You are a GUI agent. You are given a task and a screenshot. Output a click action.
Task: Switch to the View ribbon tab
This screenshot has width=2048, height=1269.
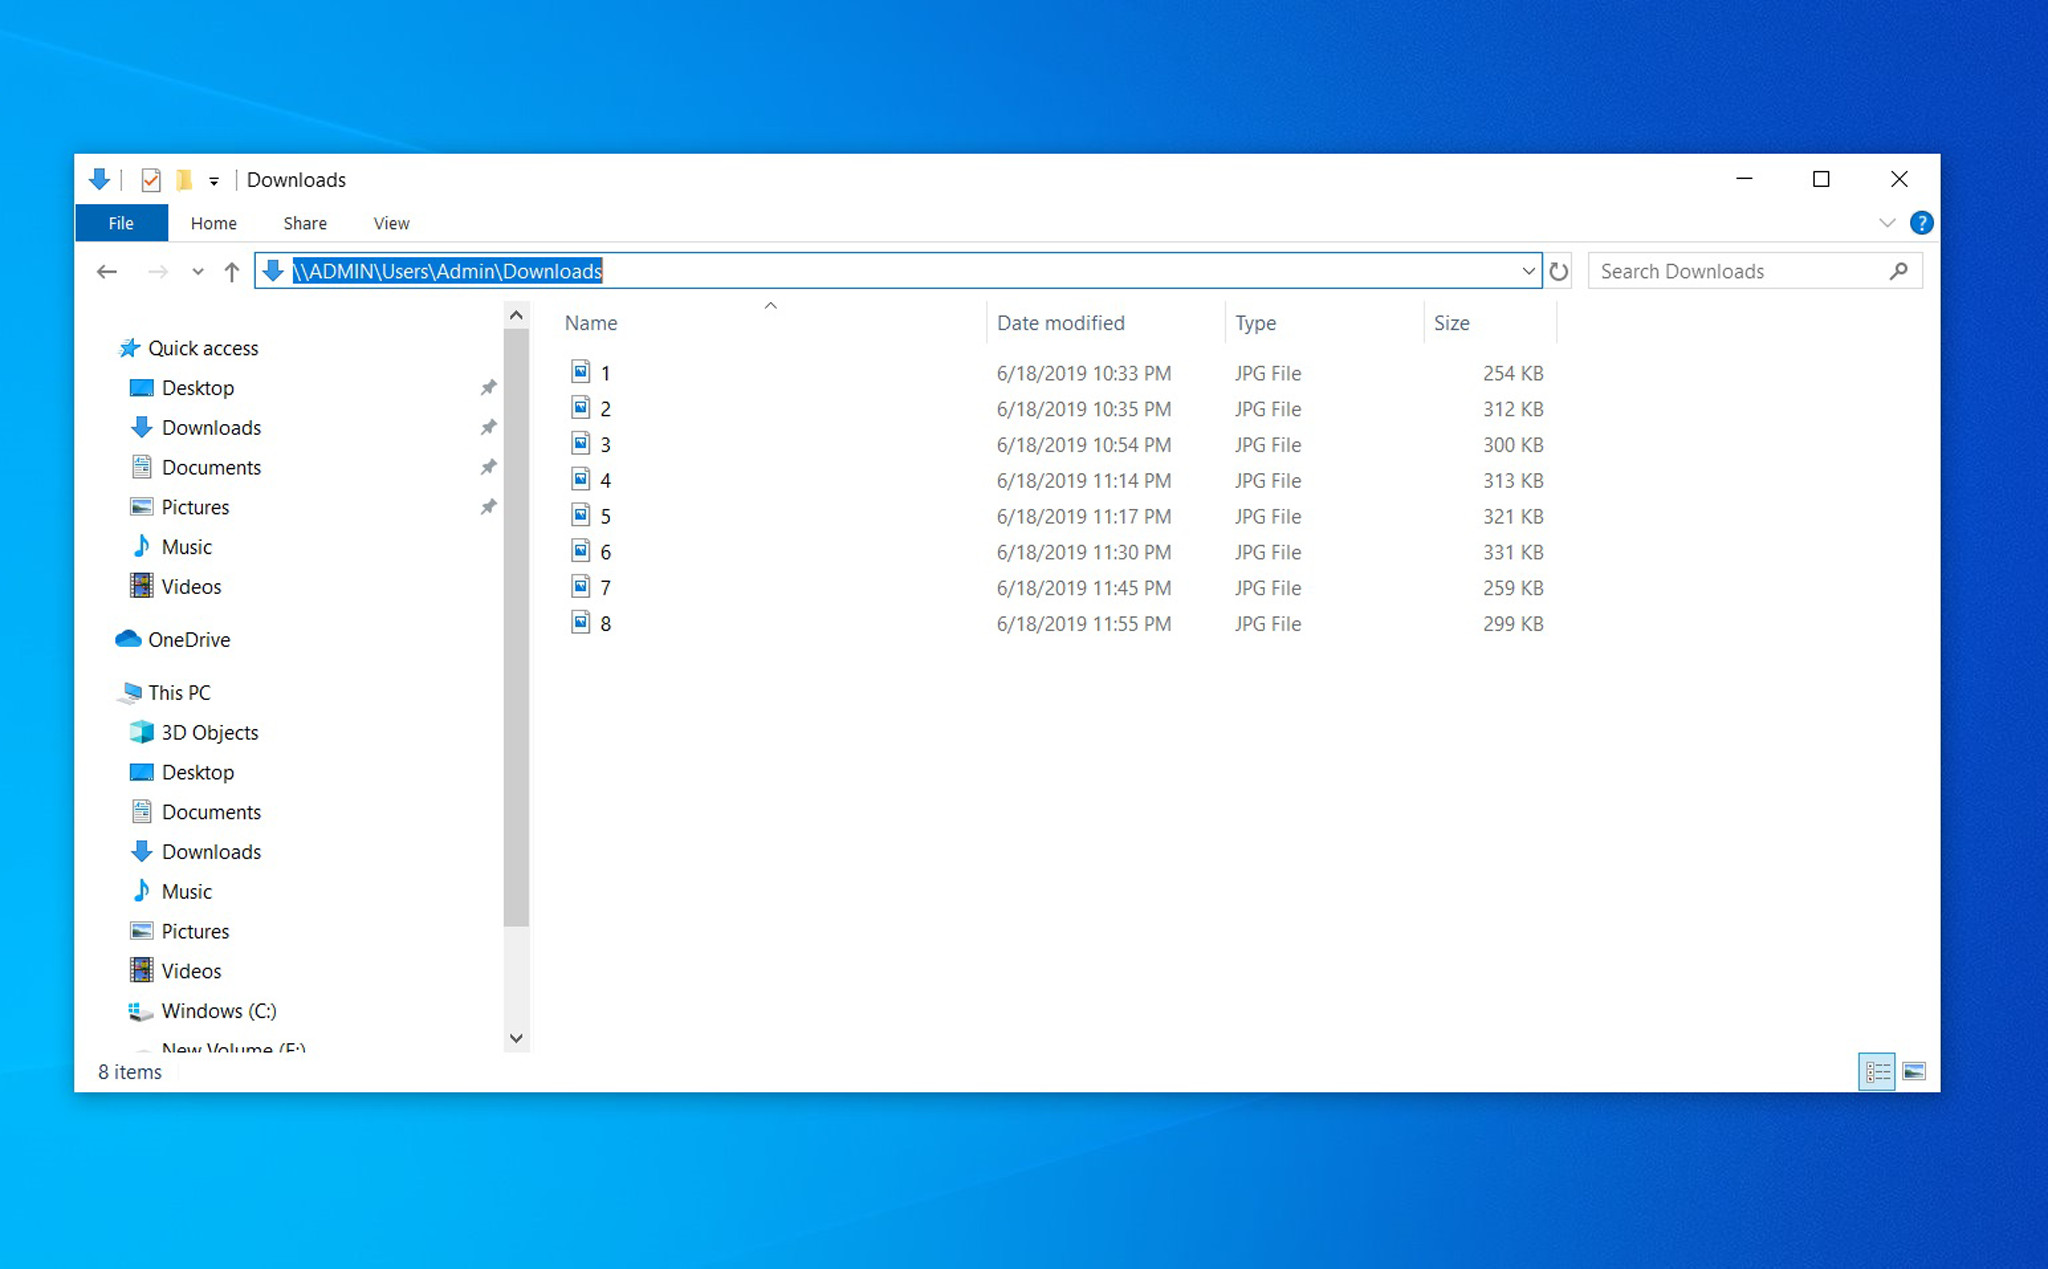click(391, 223)
